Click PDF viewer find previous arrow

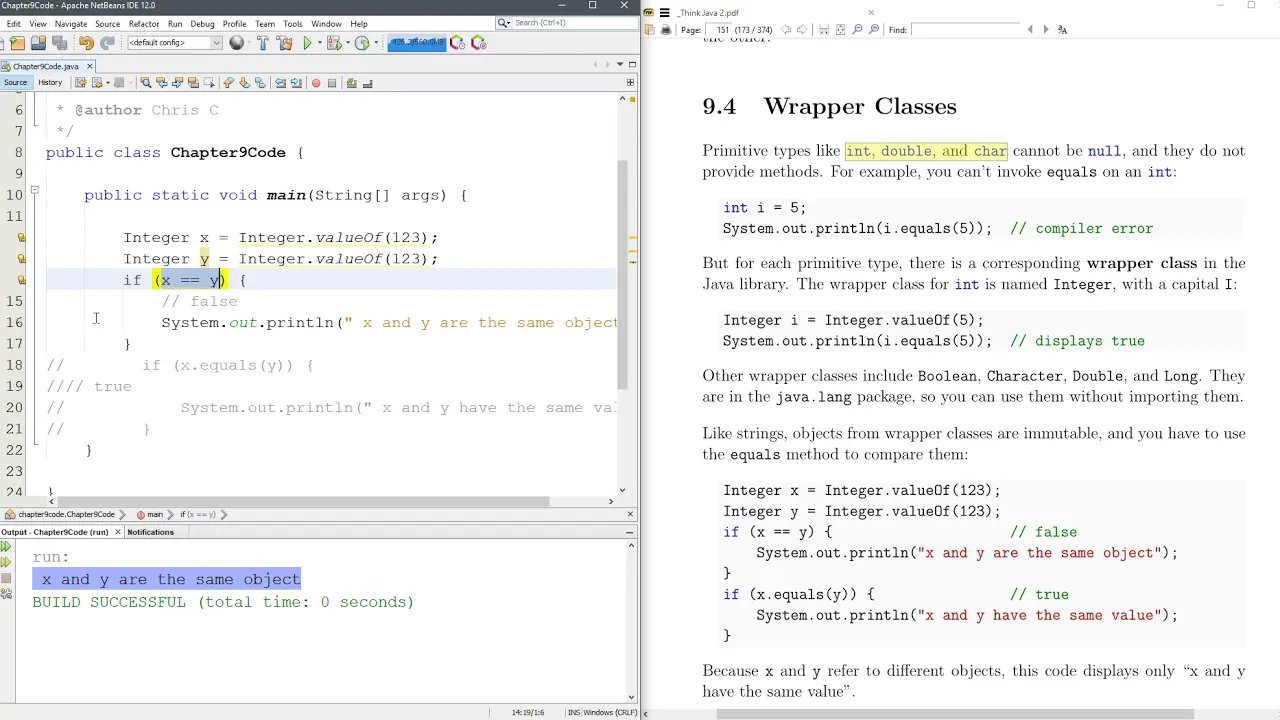click(1030, 30)
